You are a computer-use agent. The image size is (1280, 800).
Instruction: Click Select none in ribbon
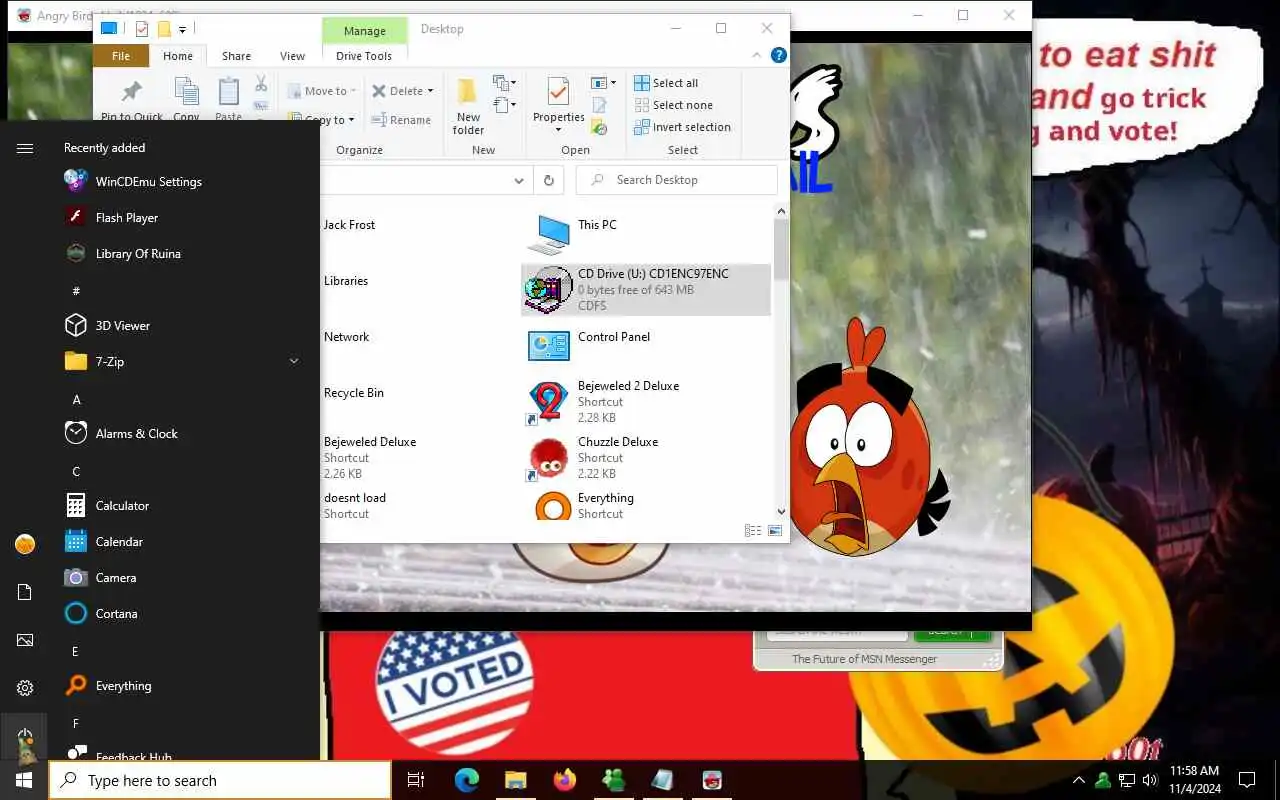(x=673, y=105)
